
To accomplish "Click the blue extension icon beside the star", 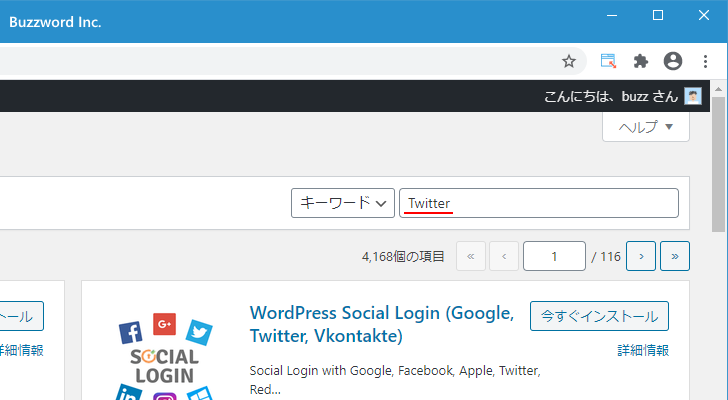I will pos(608,61).
